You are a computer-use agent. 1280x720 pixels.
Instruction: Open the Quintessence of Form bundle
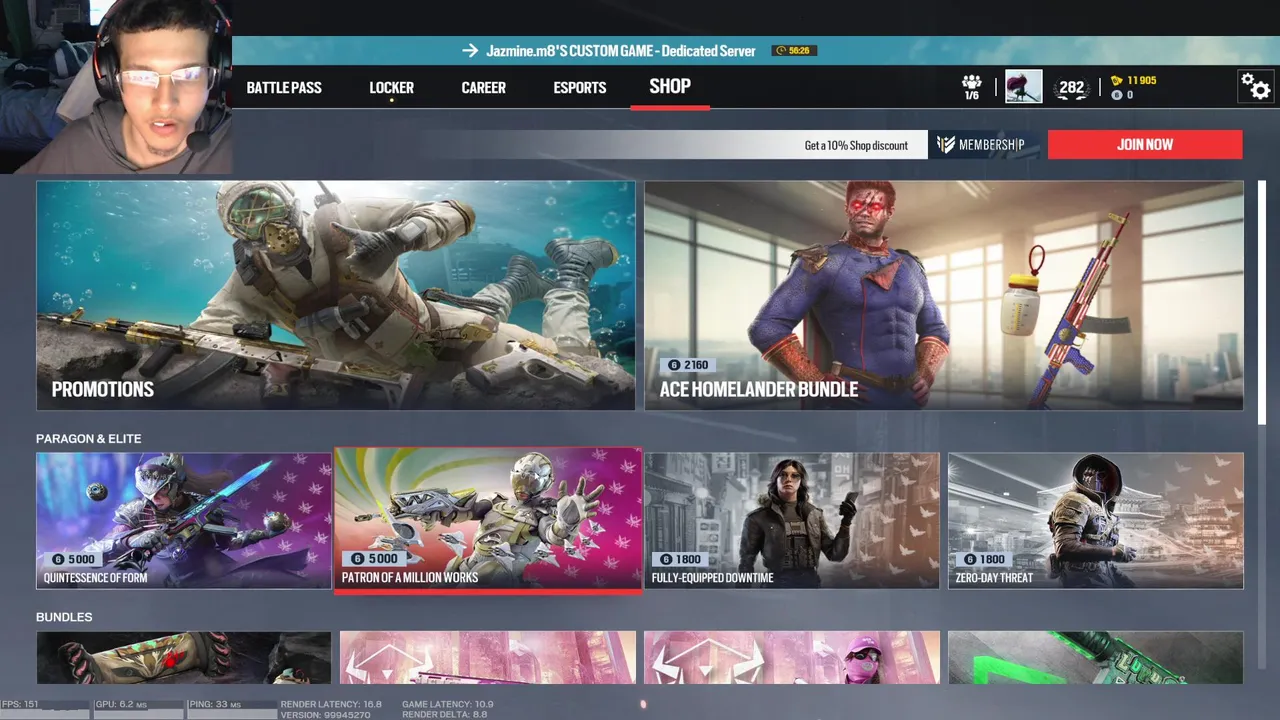click(184, 520)
